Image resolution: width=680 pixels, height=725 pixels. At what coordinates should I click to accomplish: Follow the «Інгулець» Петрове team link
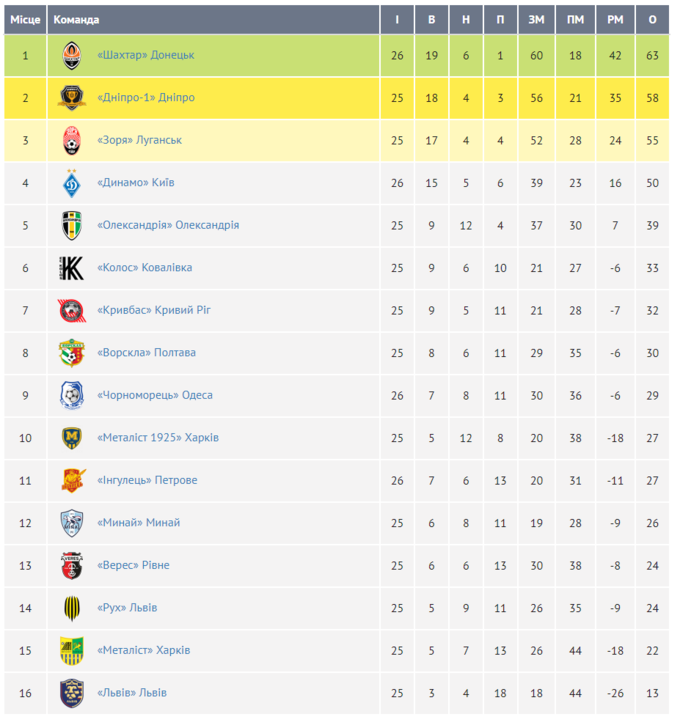(x=147, y=481)
